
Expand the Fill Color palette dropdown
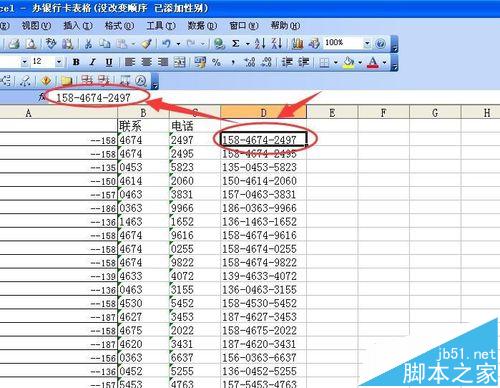[360, 62]
